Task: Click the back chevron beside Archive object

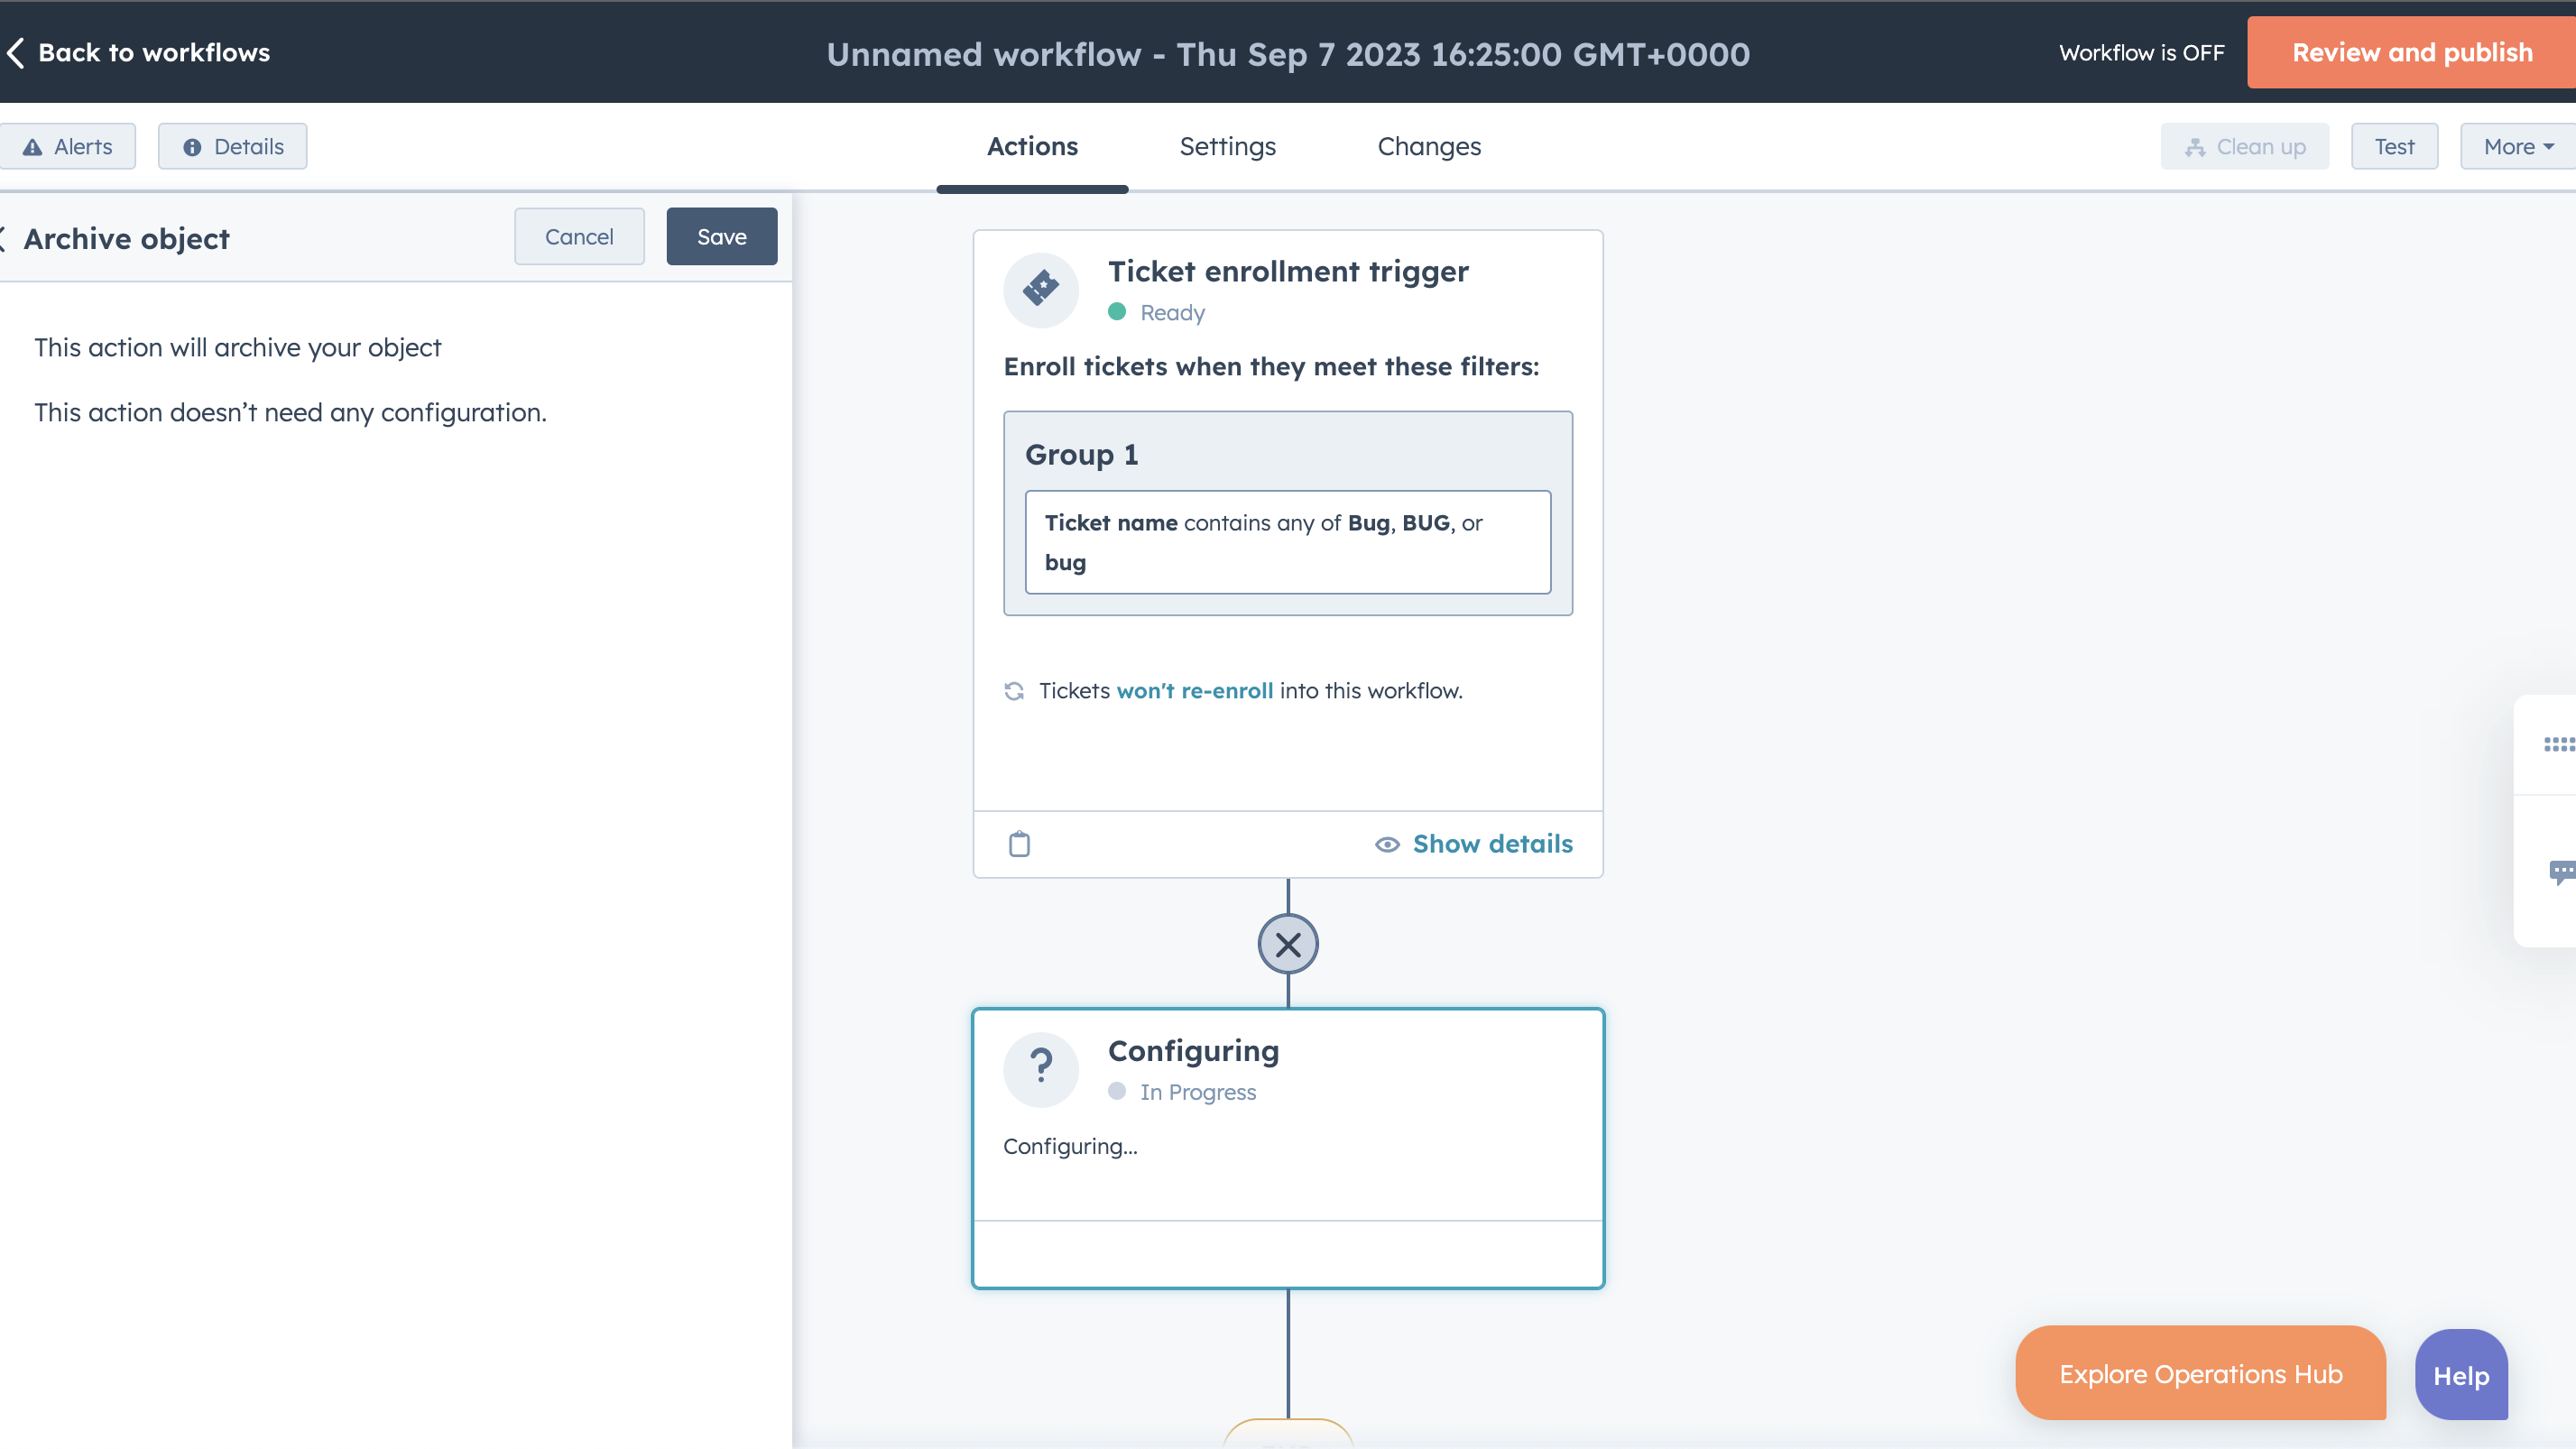Action: tap(3, 237)
